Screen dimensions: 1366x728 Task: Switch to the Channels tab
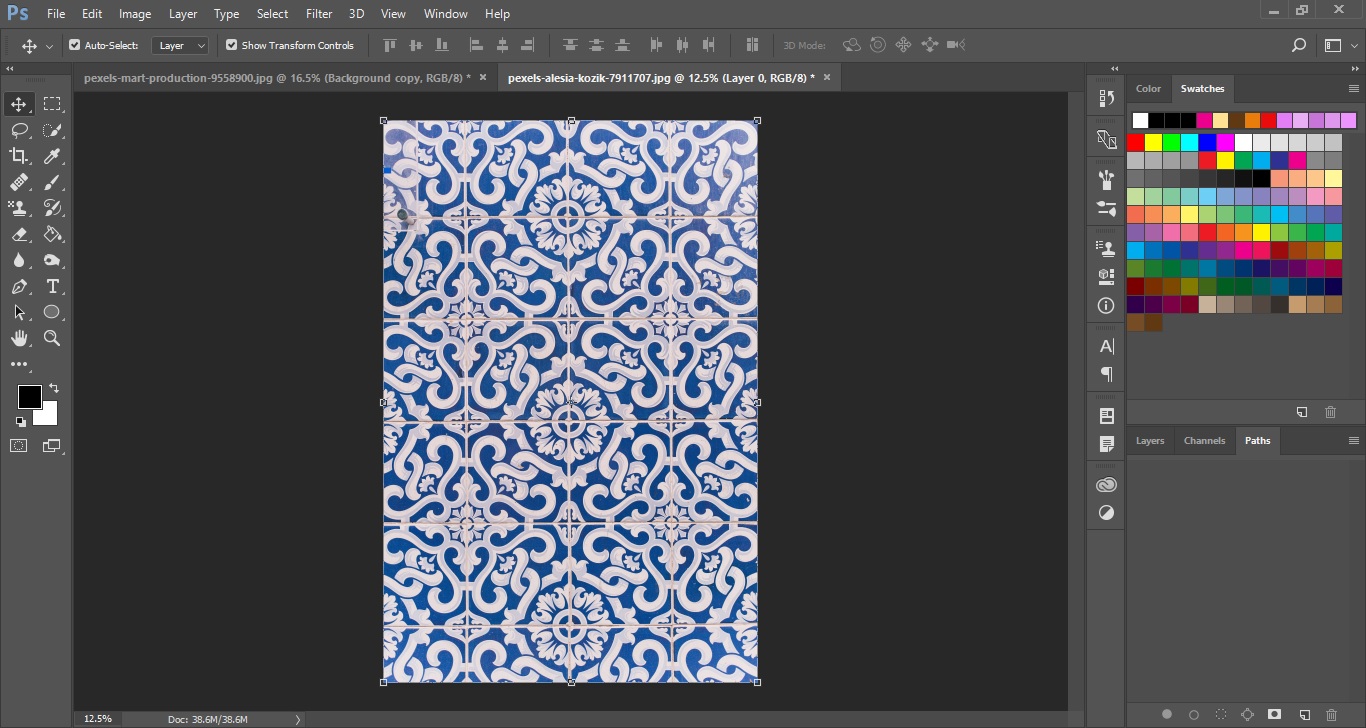pyautogui.click(x=1204, y=440)
